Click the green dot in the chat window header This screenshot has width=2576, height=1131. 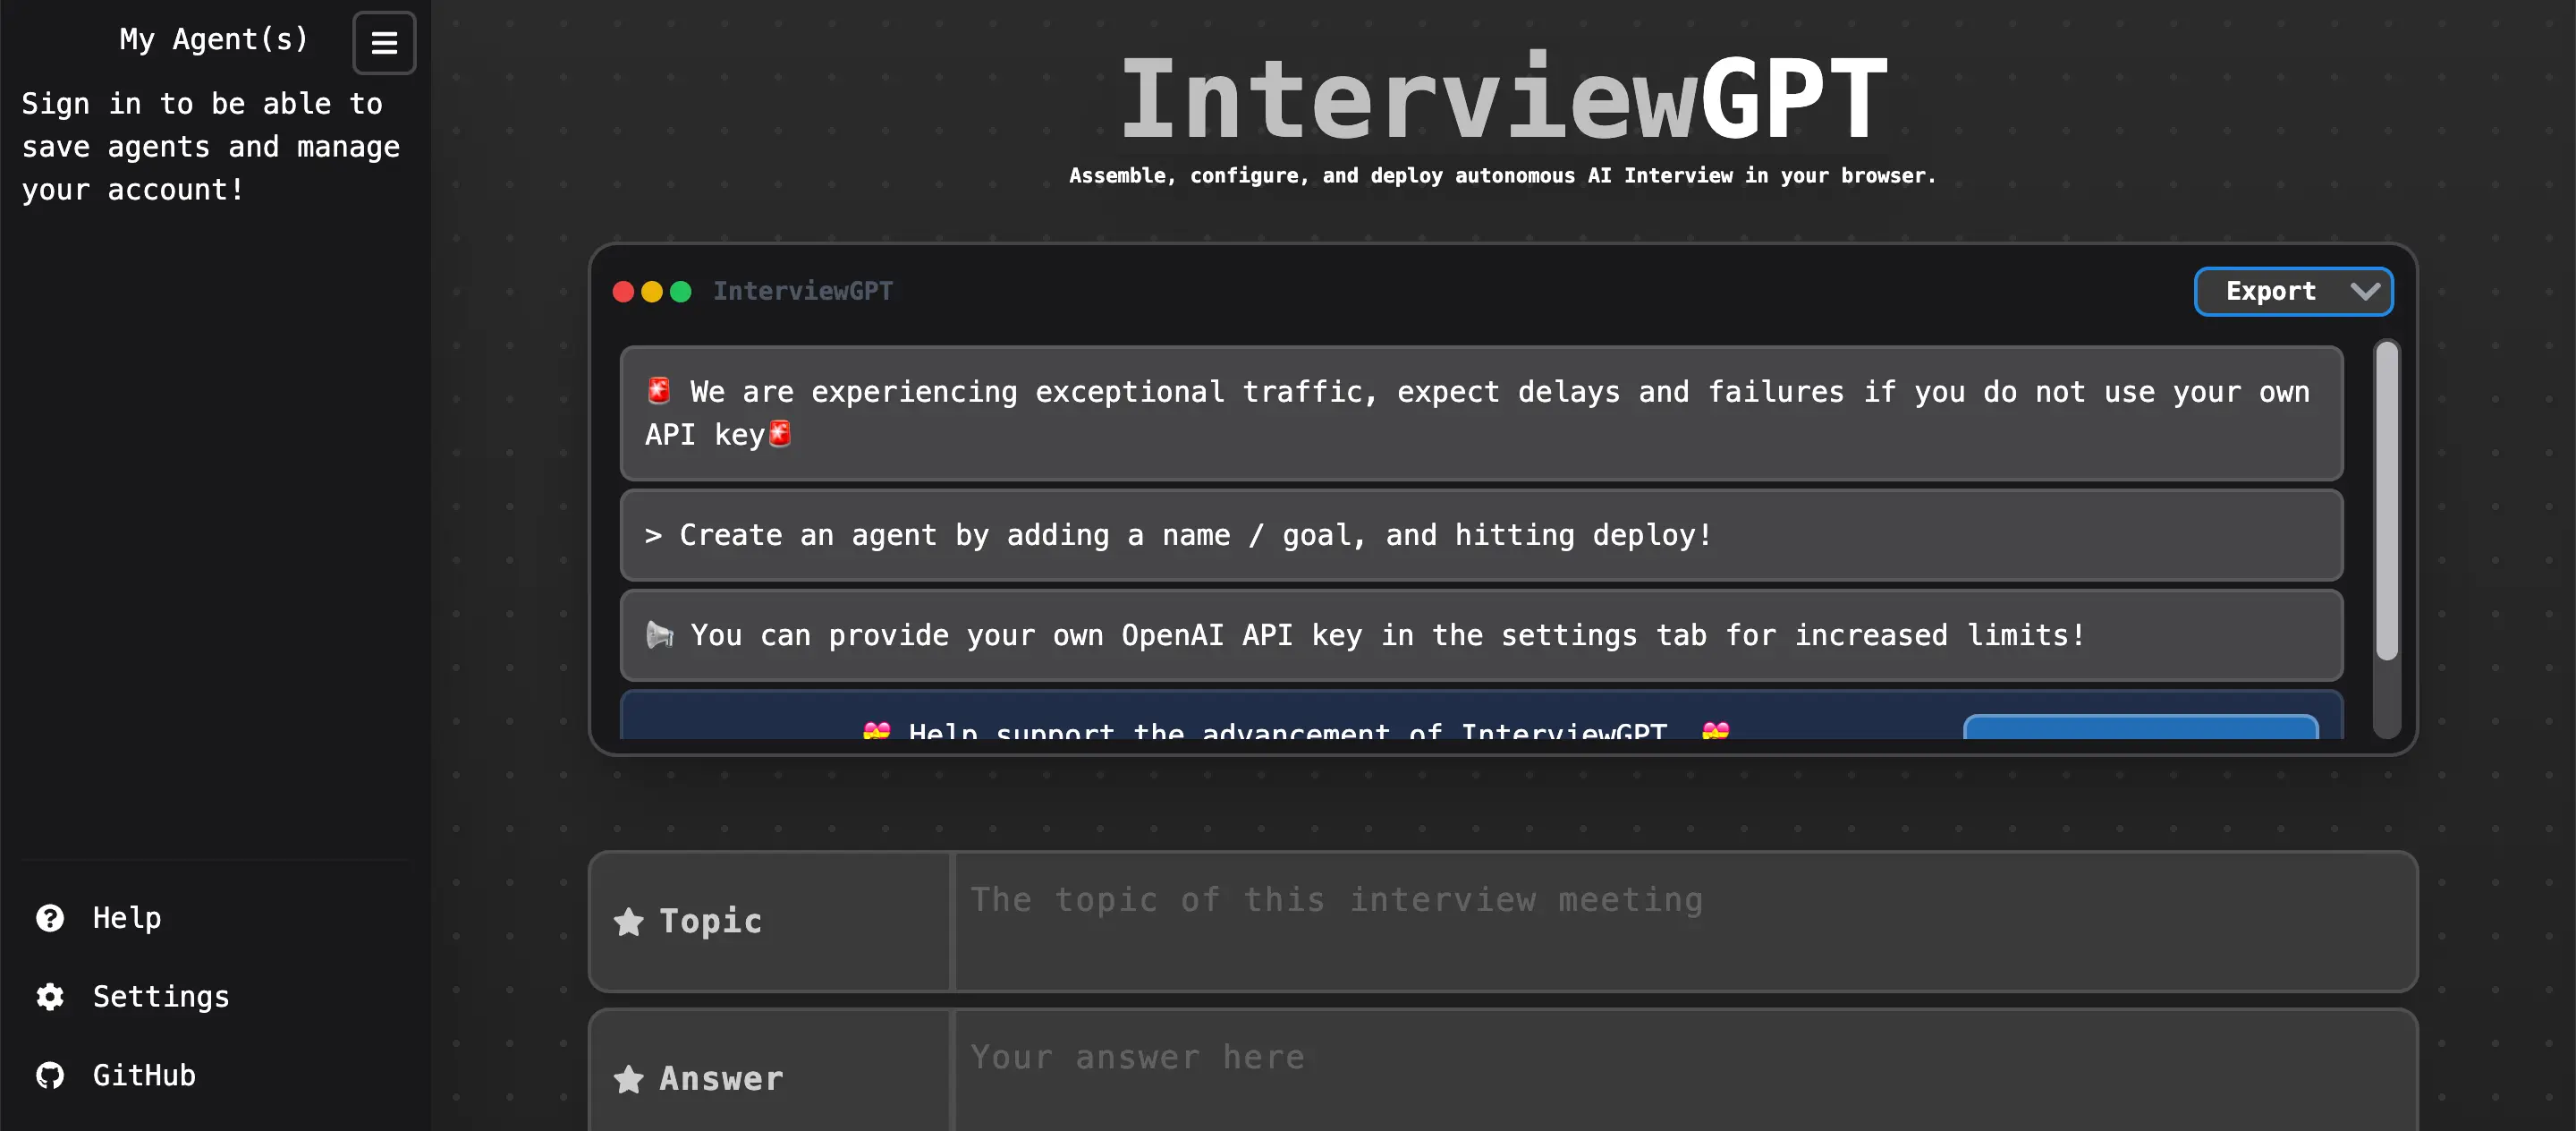click(681, 291)
